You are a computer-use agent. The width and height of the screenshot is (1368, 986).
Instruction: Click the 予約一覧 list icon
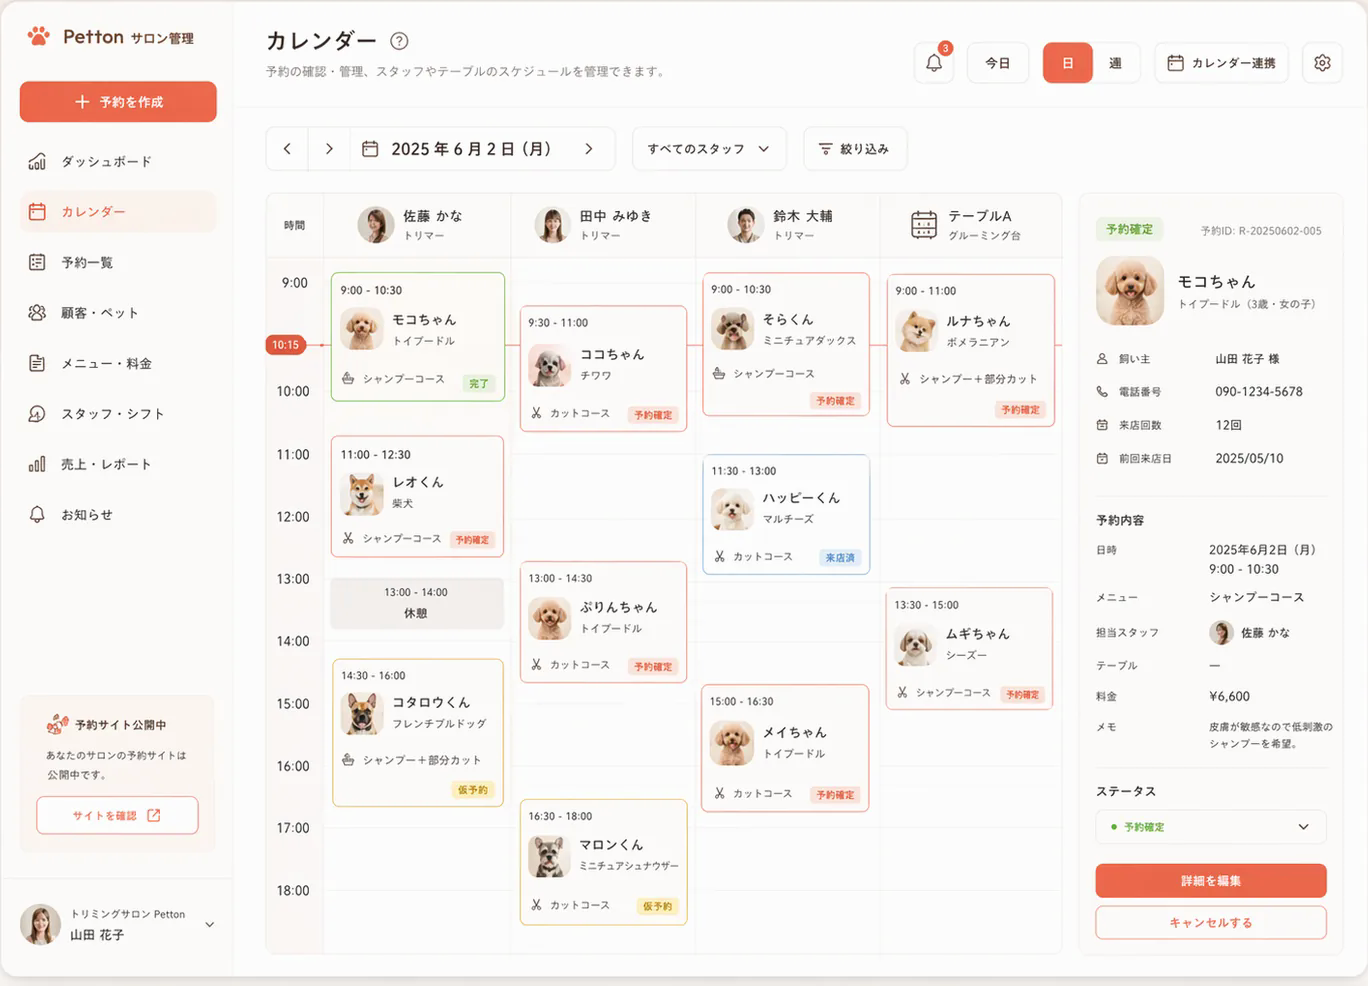tap(37, 262)
